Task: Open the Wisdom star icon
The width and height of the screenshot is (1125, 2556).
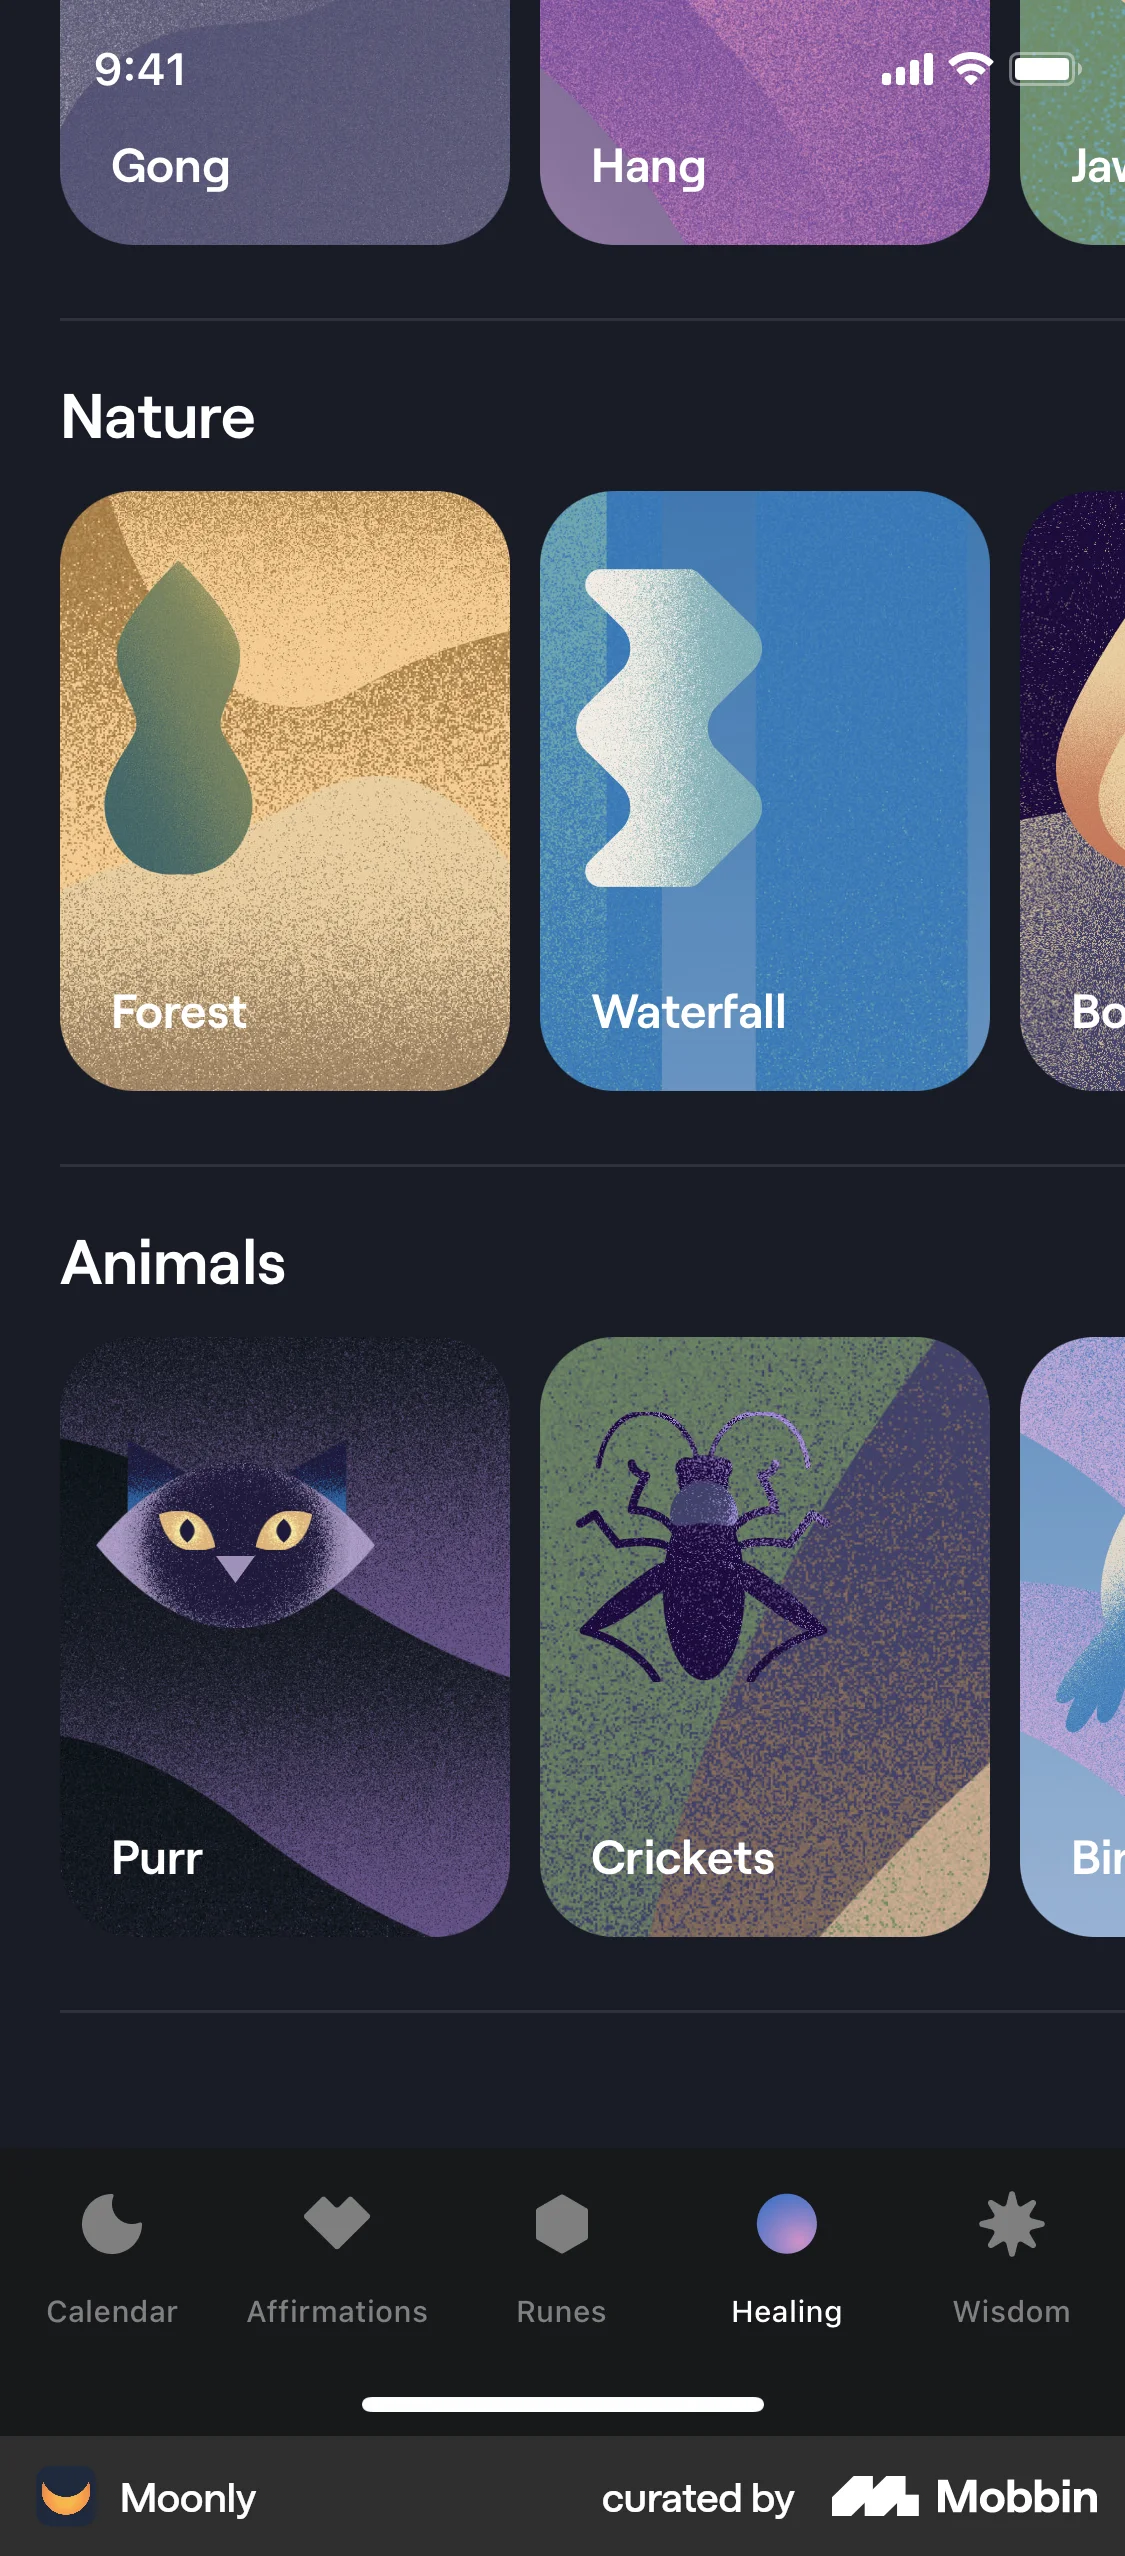Action: 1012,2224
